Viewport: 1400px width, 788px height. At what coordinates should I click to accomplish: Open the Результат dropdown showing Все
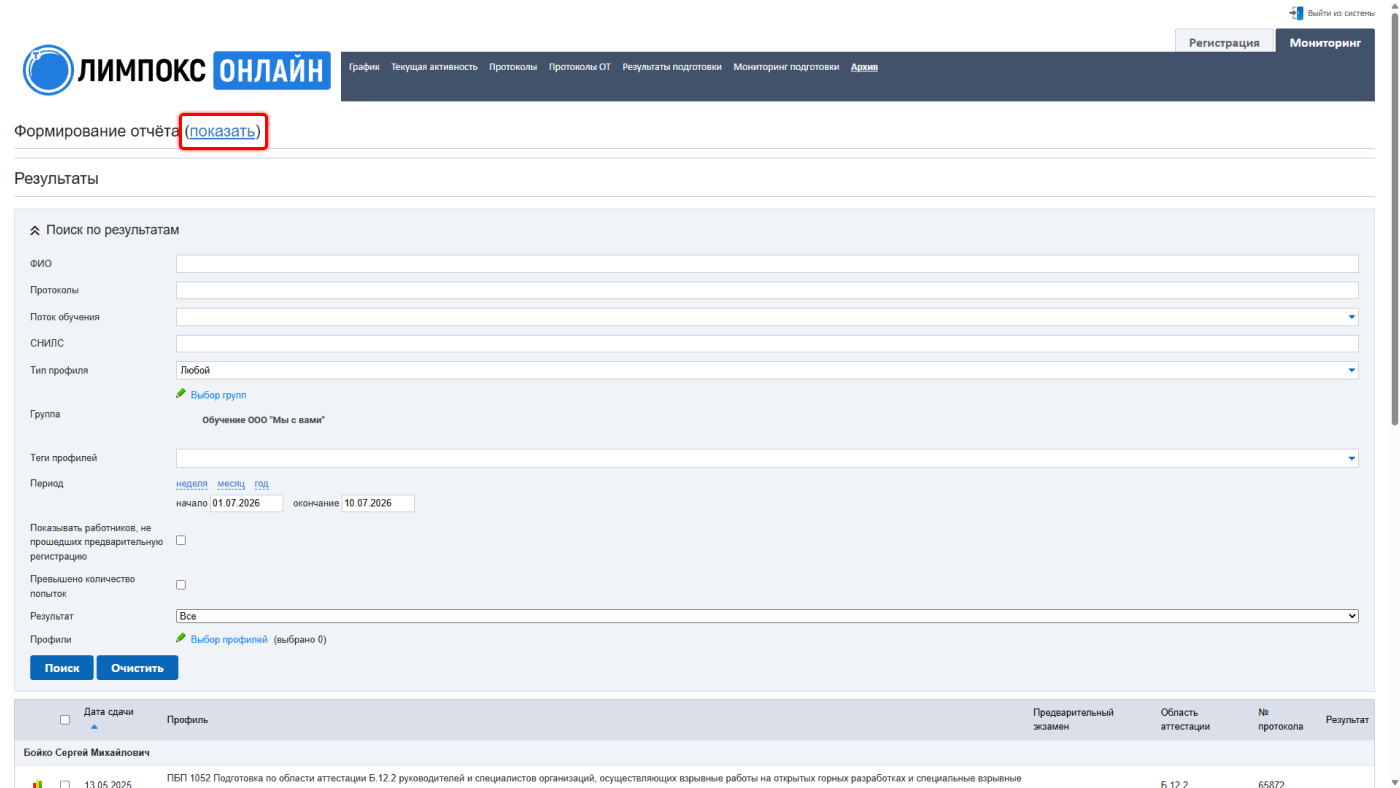(x=767, y=616)
